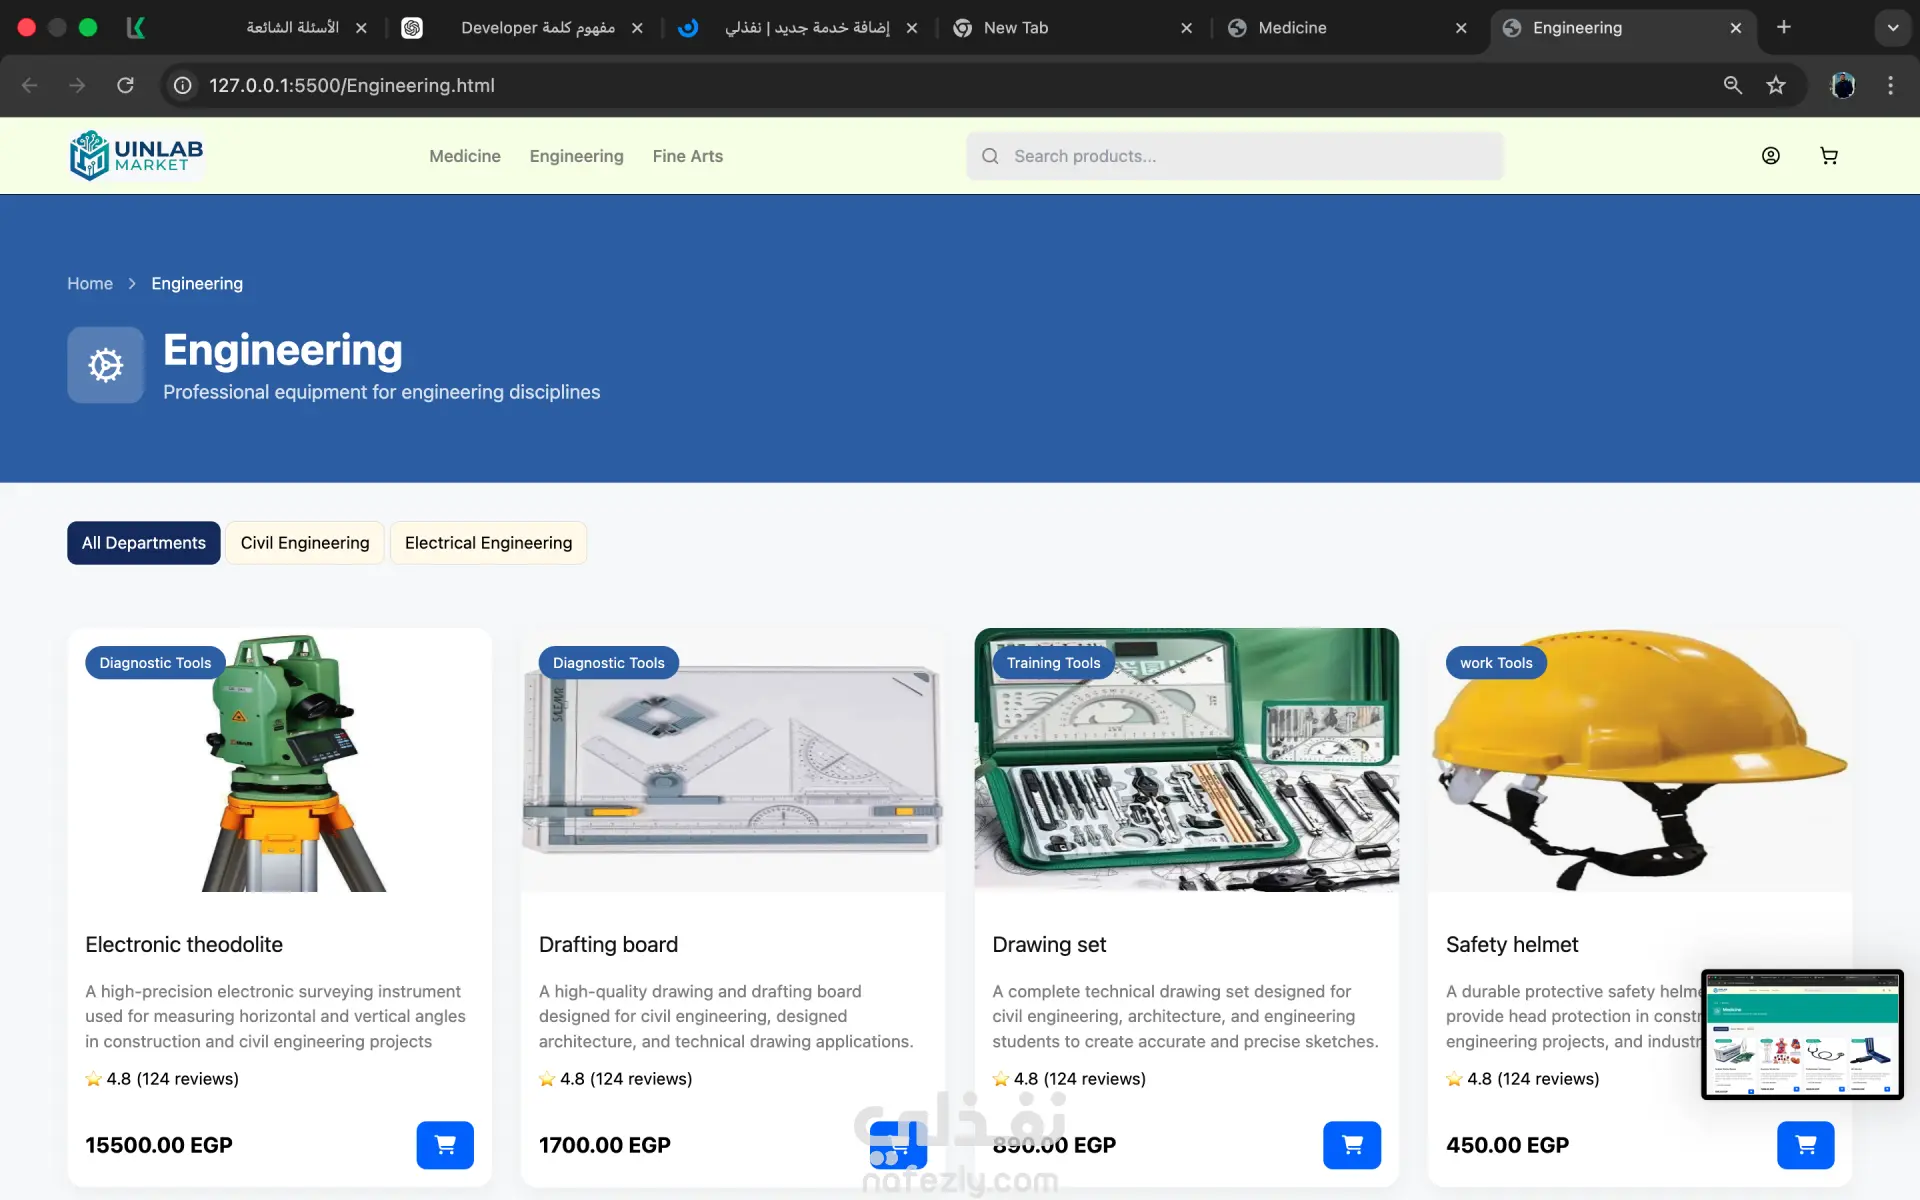Open the floating screenshot preview thumbnail
1920x1200 pixels.
[x=1802, y=1034]
